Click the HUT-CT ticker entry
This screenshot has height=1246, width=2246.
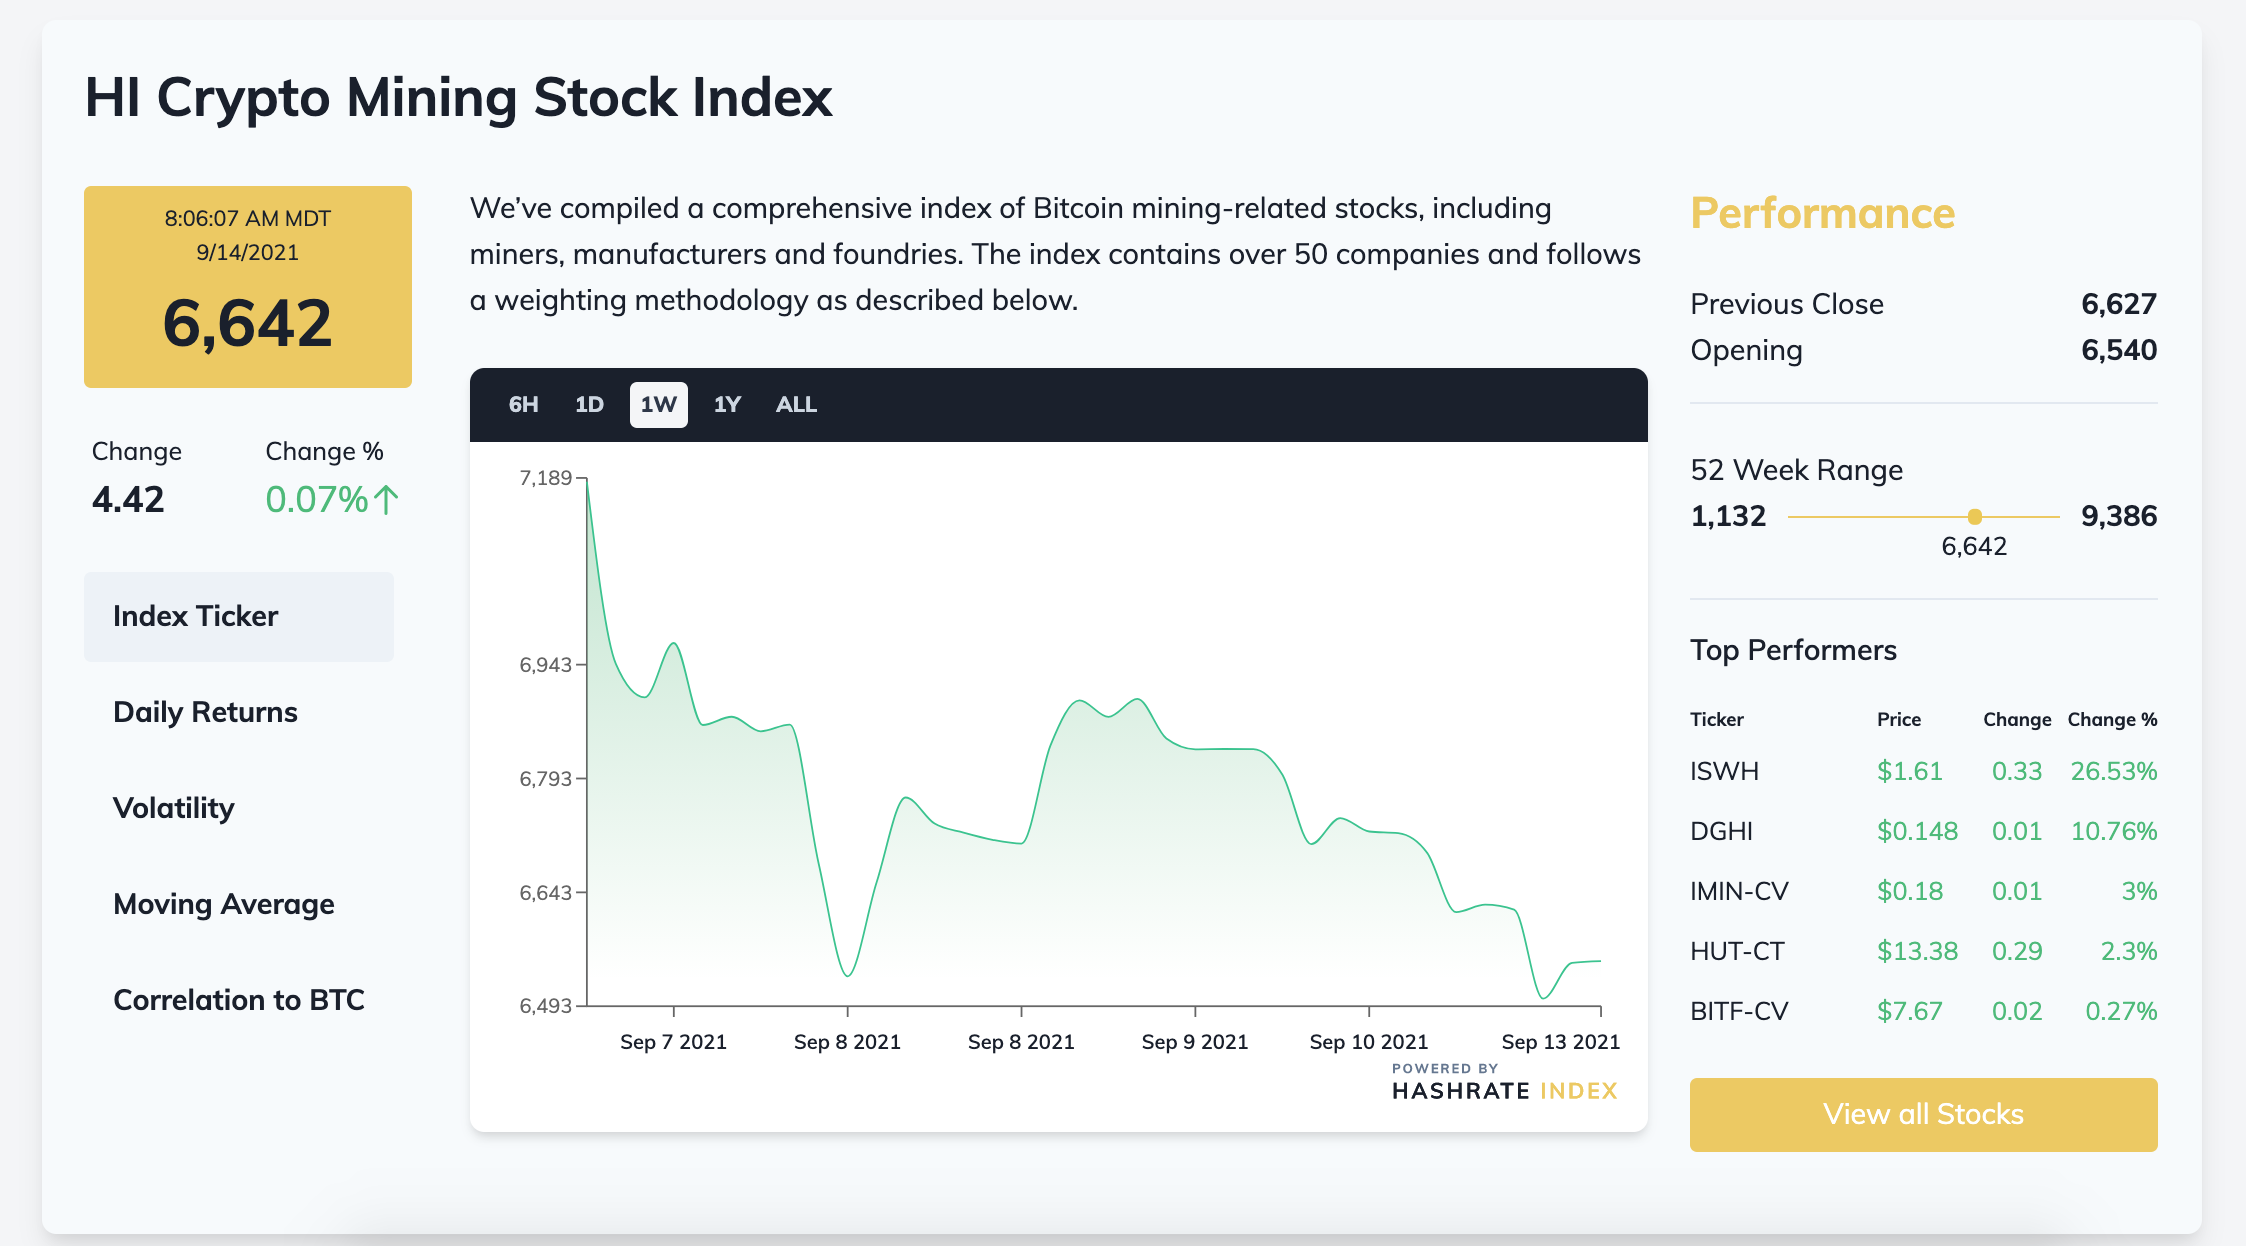tap(1737, 951)
